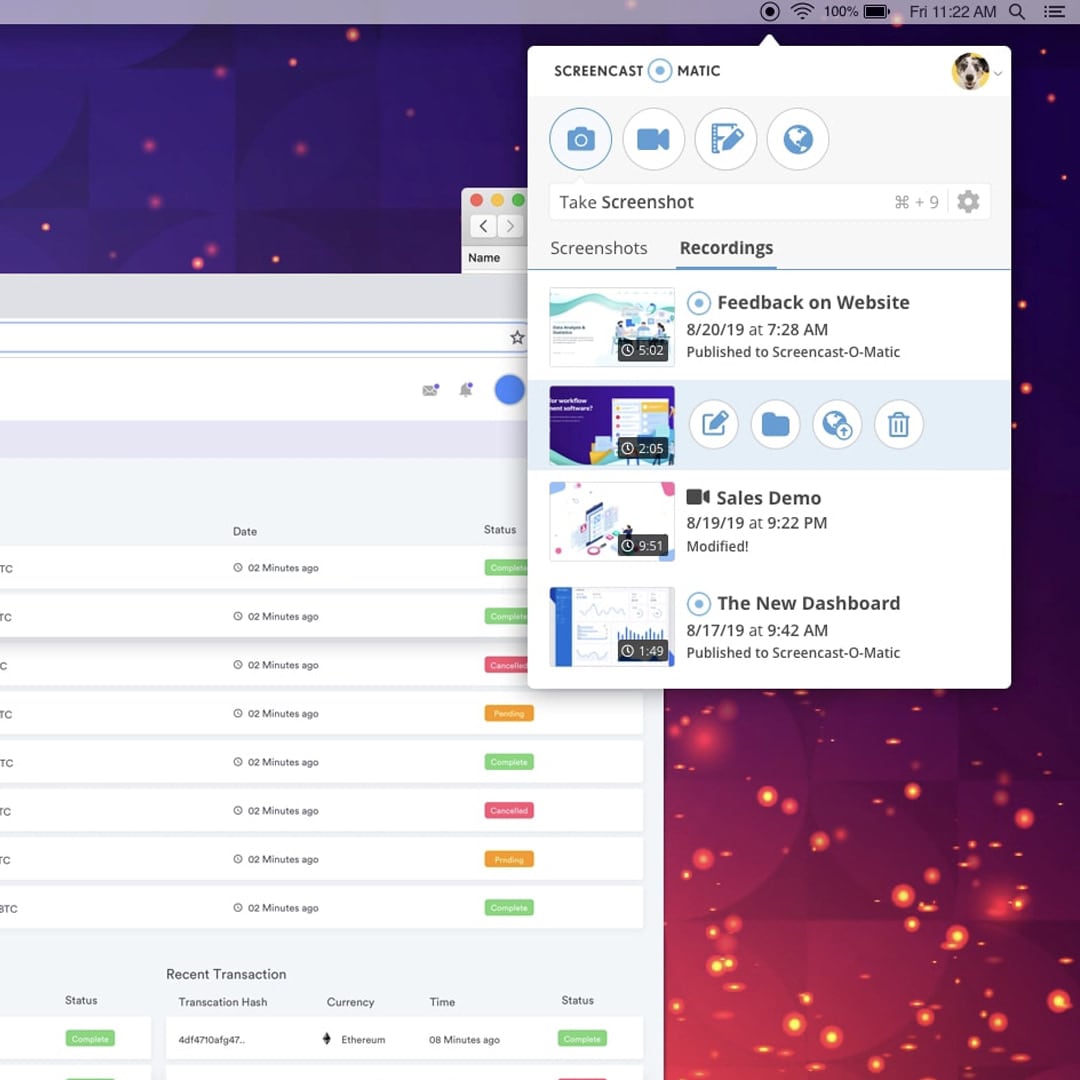The width and height of the screenshot is (1080, 1080).
Task: Open the Feedback on Website thumbnail
Action: click(x=612, y=327)
